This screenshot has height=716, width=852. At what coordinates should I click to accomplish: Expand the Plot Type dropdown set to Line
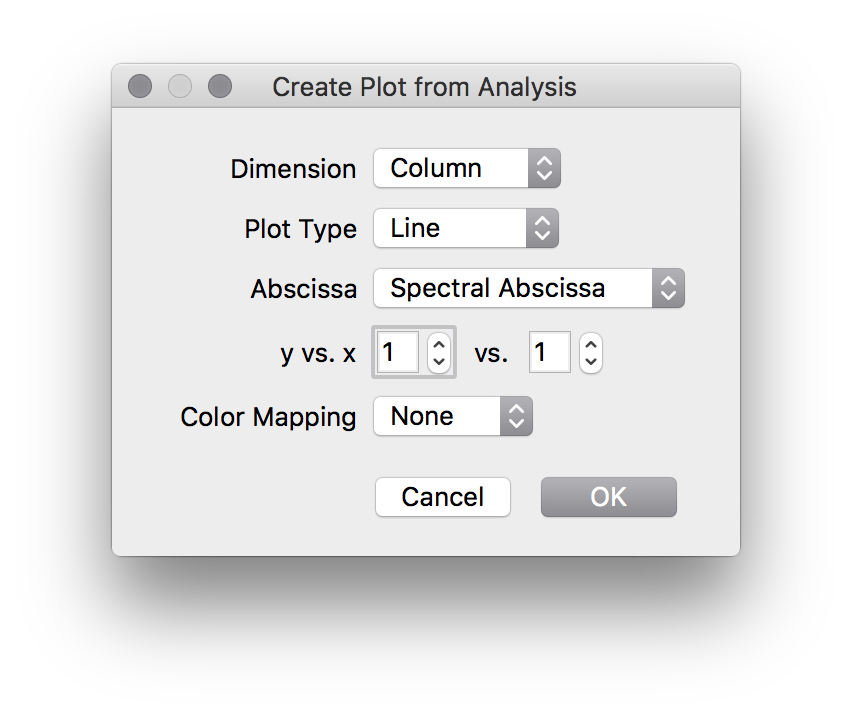tap(465, 228)
